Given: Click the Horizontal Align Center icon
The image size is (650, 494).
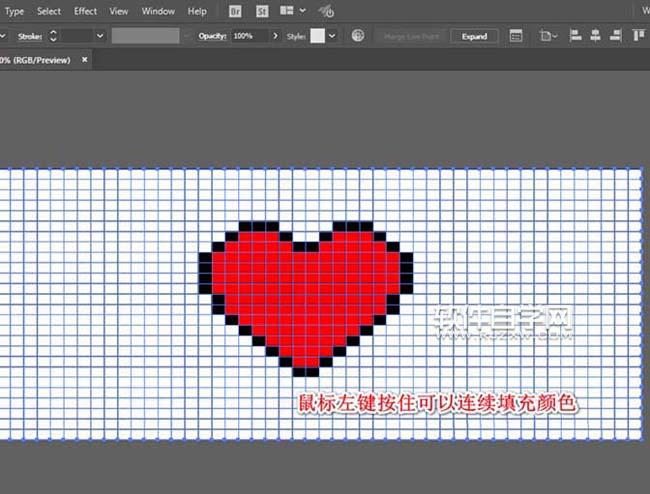Looking at the screenshot, I should [596, 35].
